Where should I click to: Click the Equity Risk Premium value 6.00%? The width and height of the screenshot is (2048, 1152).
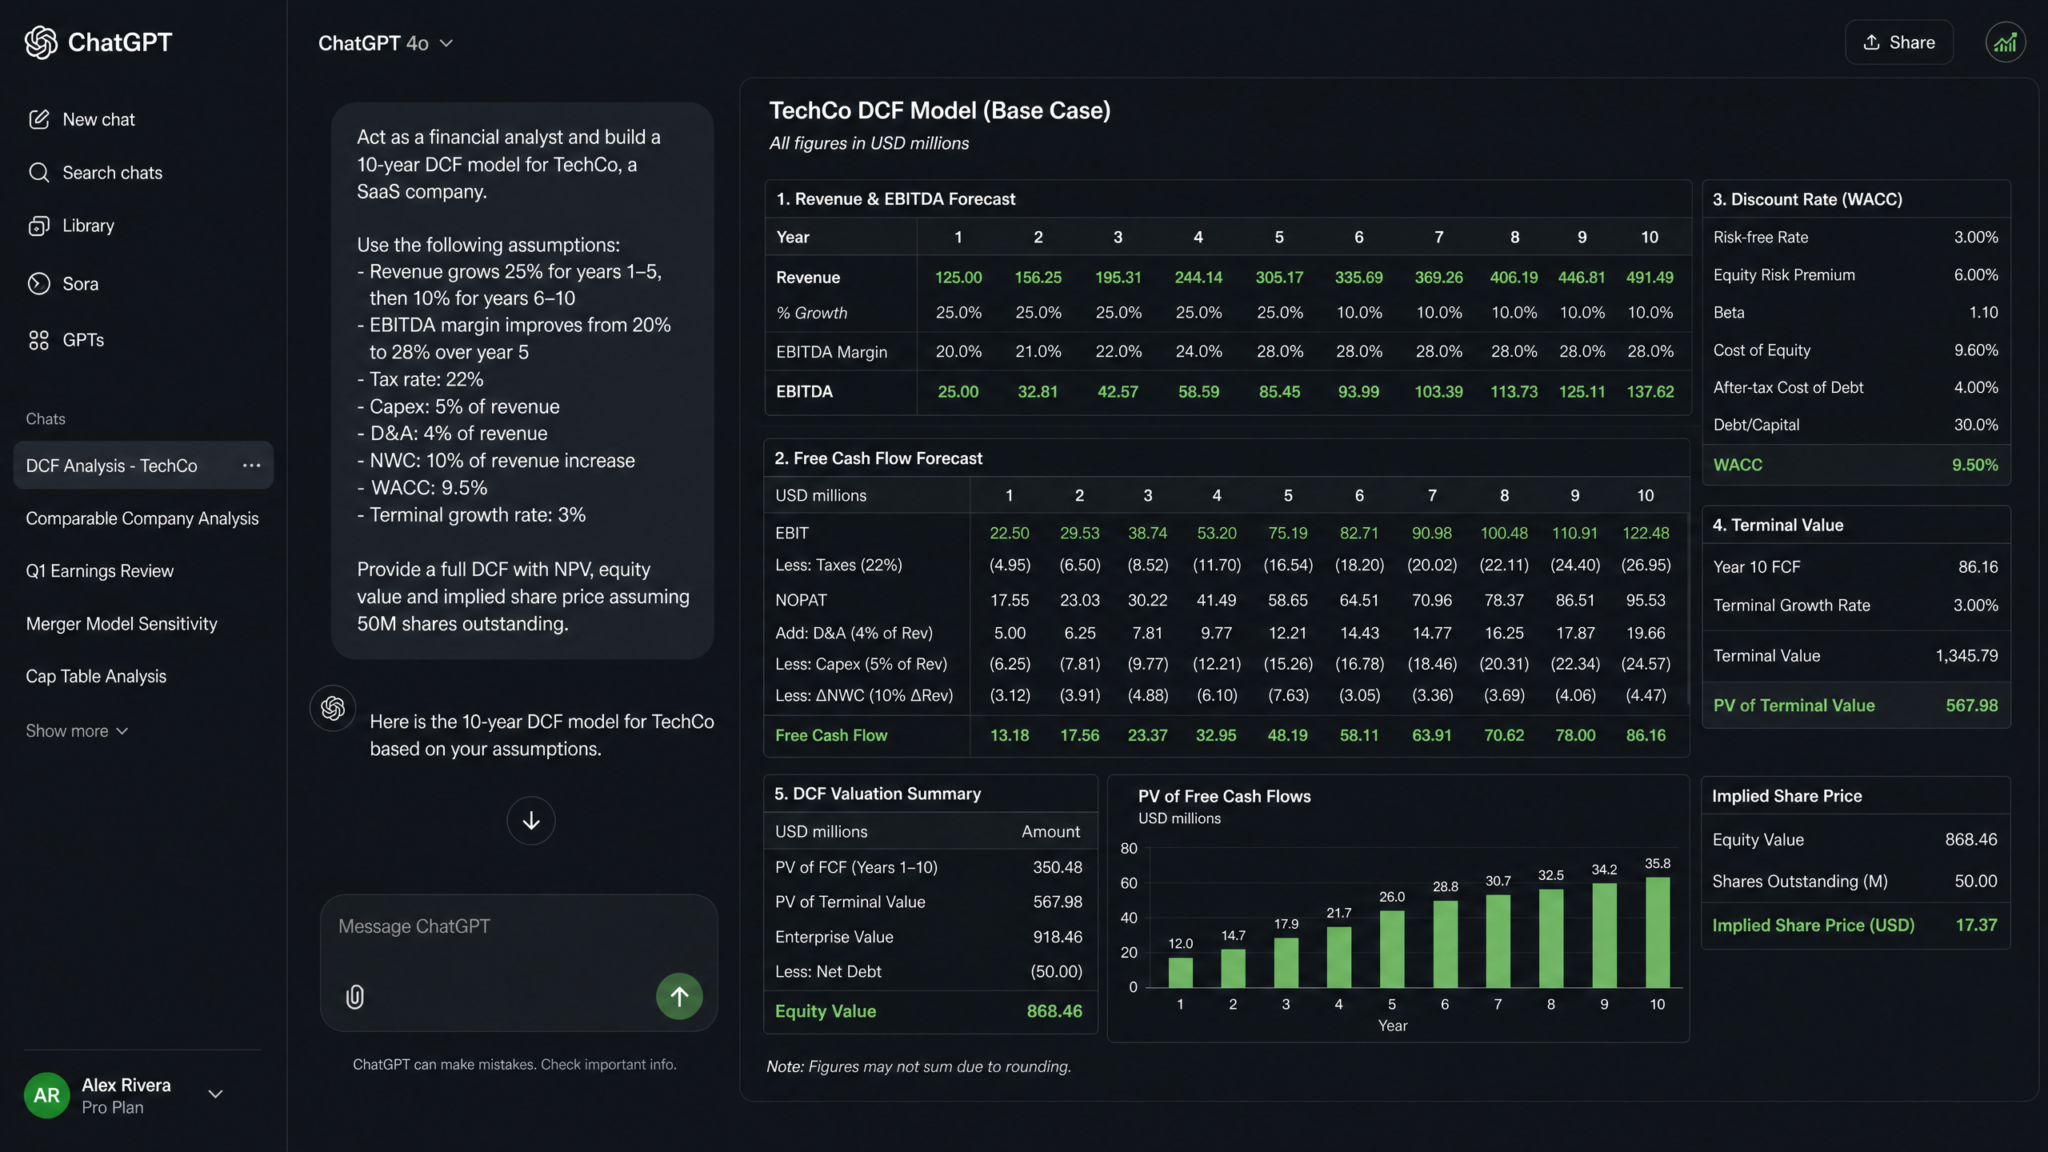point(1976,274)
